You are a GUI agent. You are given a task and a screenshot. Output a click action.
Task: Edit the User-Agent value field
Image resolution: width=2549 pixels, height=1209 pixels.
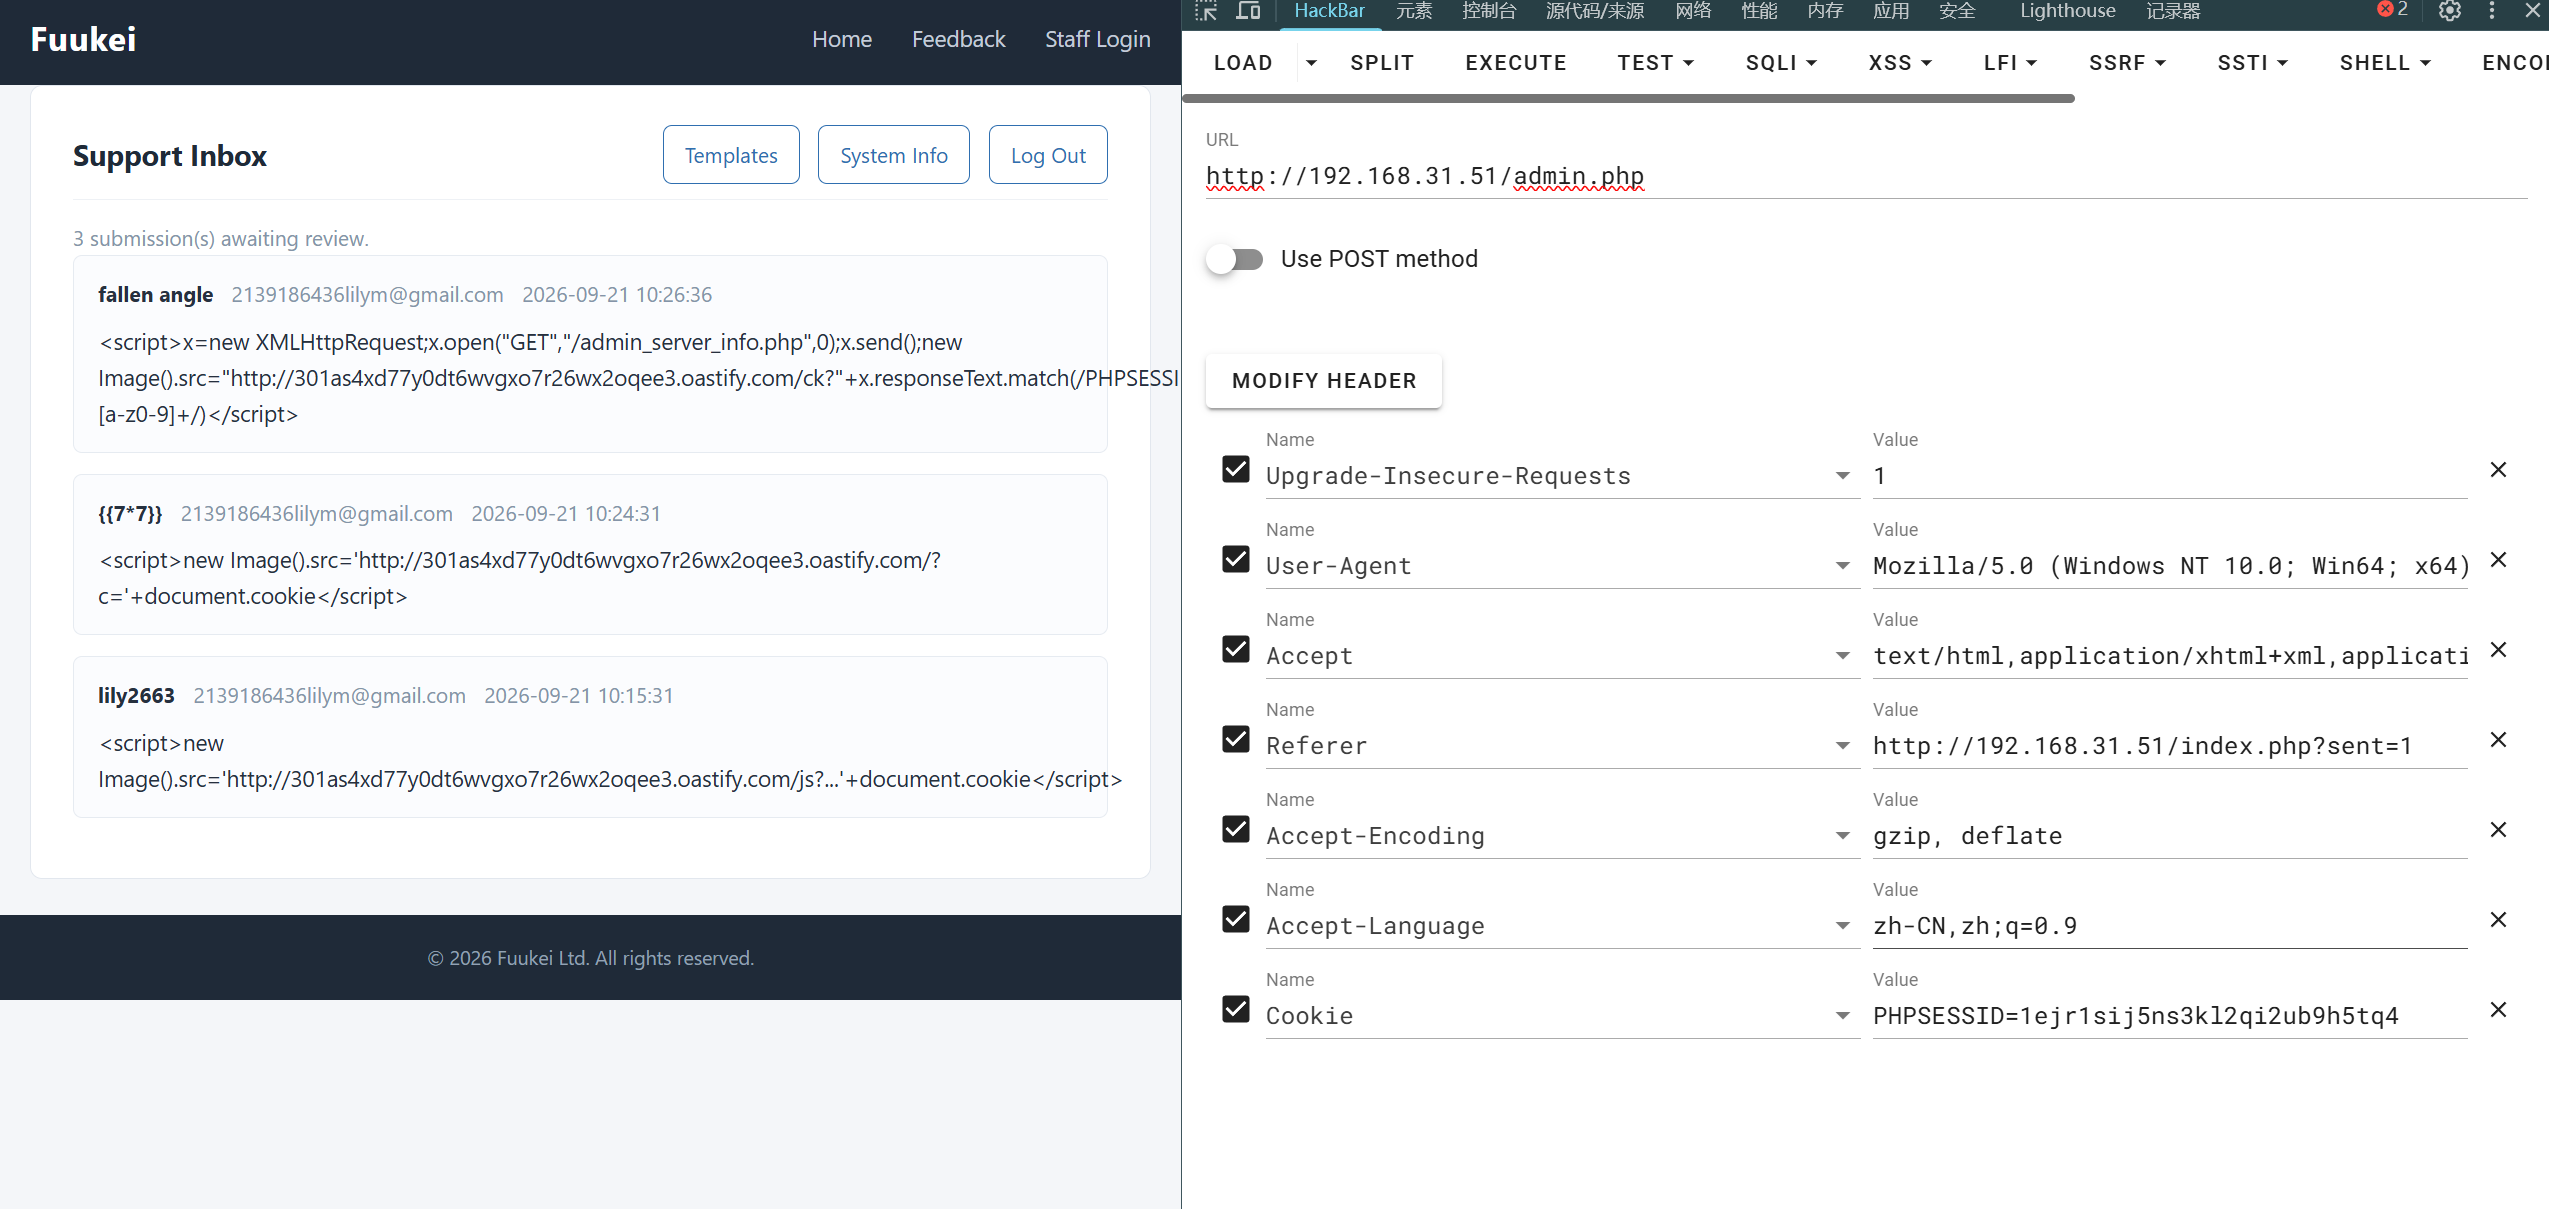[x=2170, y=566]
